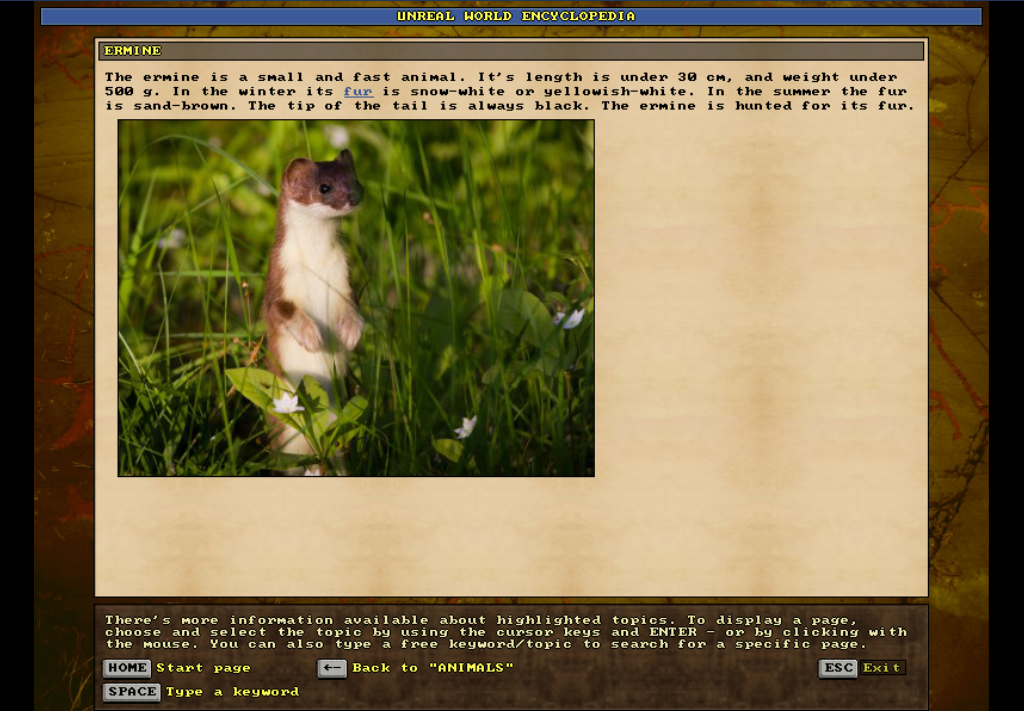Click the left arrow back key icon
Image resolution: width=1024 pixels, height=711 pixels.
click(332, 668)
